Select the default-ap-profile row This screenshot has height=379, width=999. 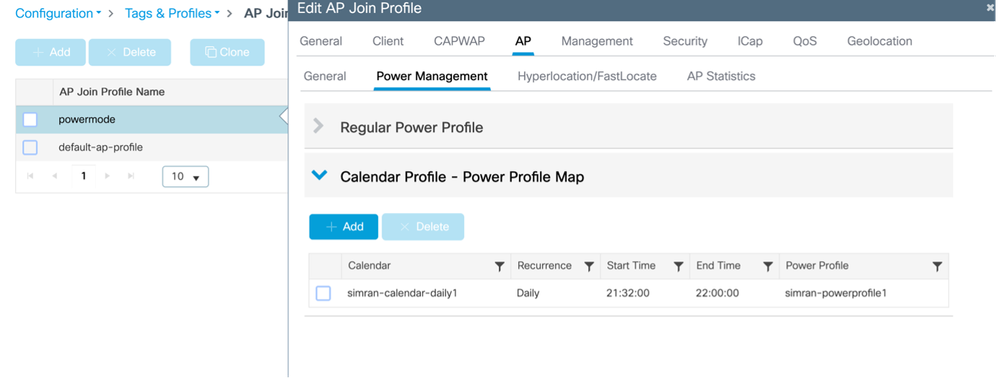(x=152, y=147)
